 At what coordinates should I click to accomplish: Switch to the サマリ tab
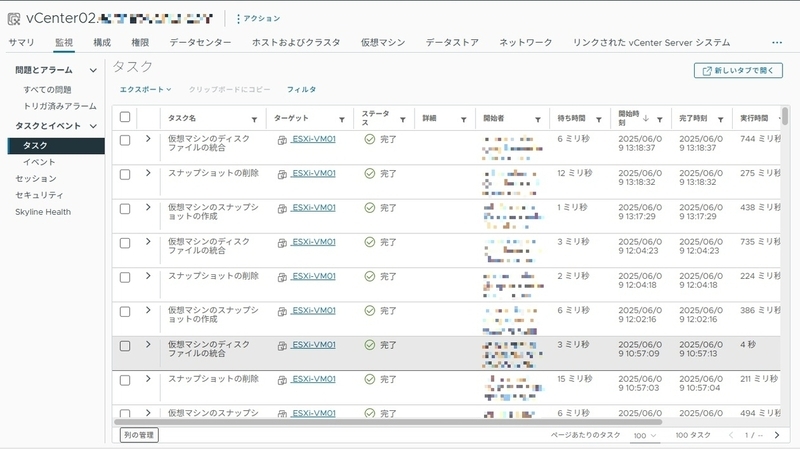tap(21, 42)
